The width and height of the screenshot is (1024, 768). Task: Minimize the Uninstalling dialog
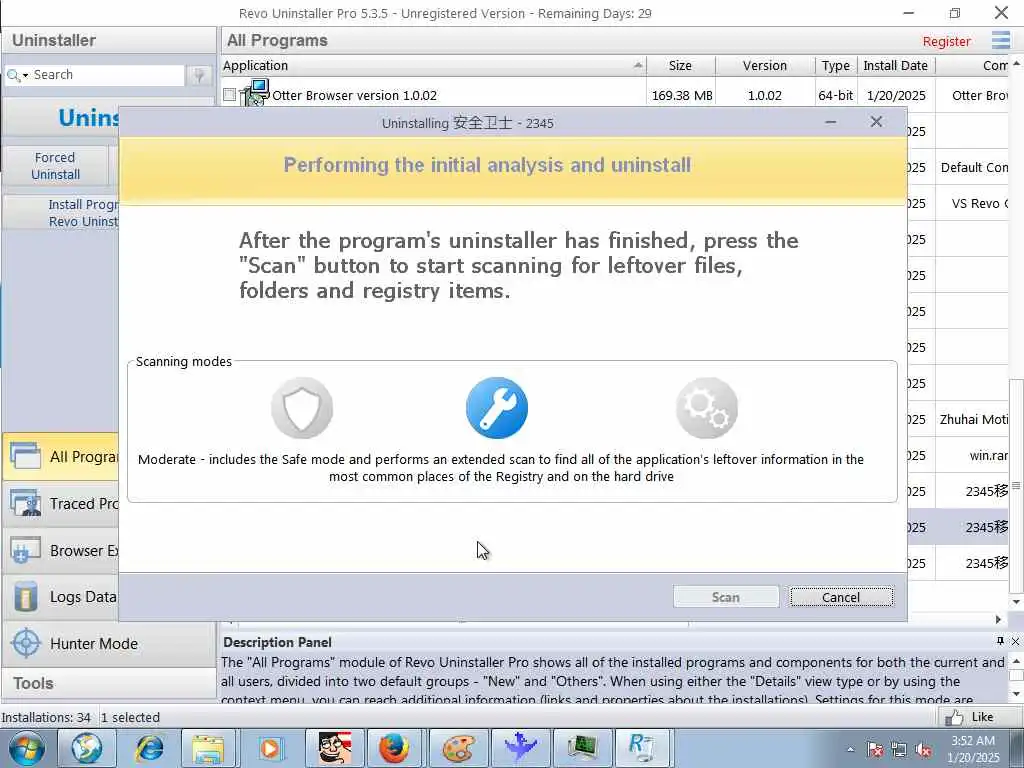(831, 122)
